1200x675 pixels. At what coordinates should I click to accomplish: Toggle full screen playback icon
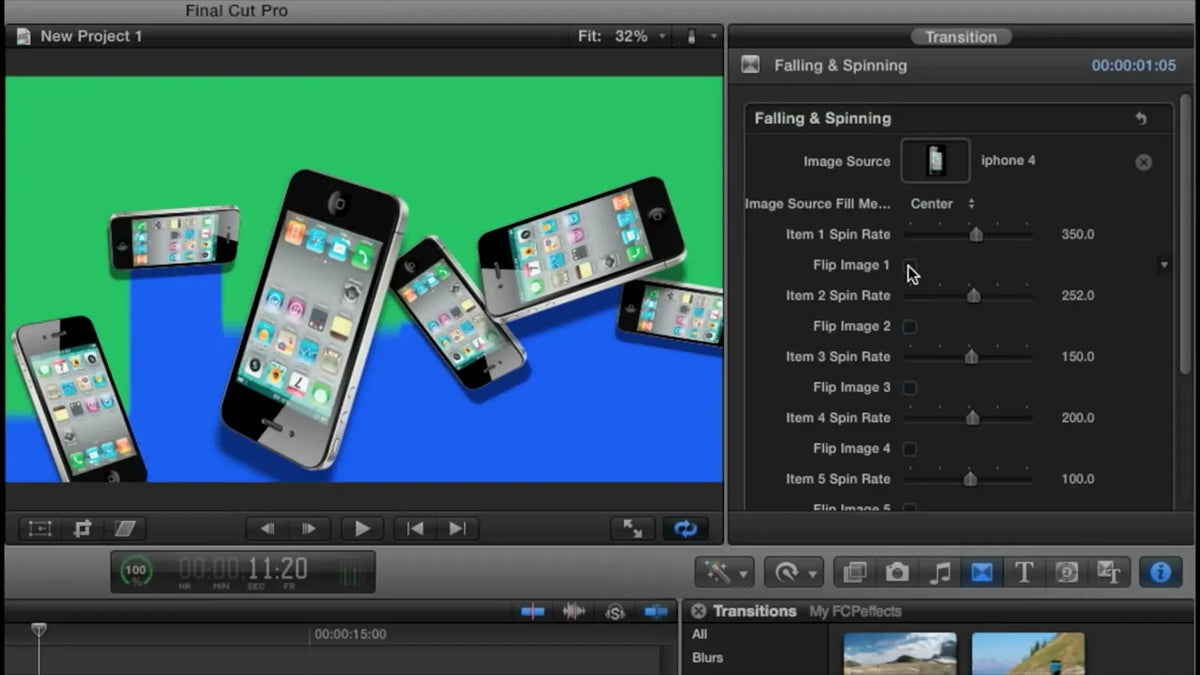(633, 529)
